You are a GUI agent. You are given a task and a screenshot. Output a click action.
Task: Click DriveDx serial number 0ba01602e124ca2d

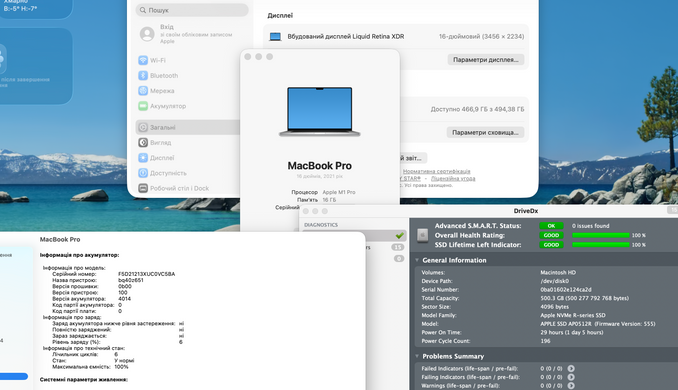click(x=566, y=290)
